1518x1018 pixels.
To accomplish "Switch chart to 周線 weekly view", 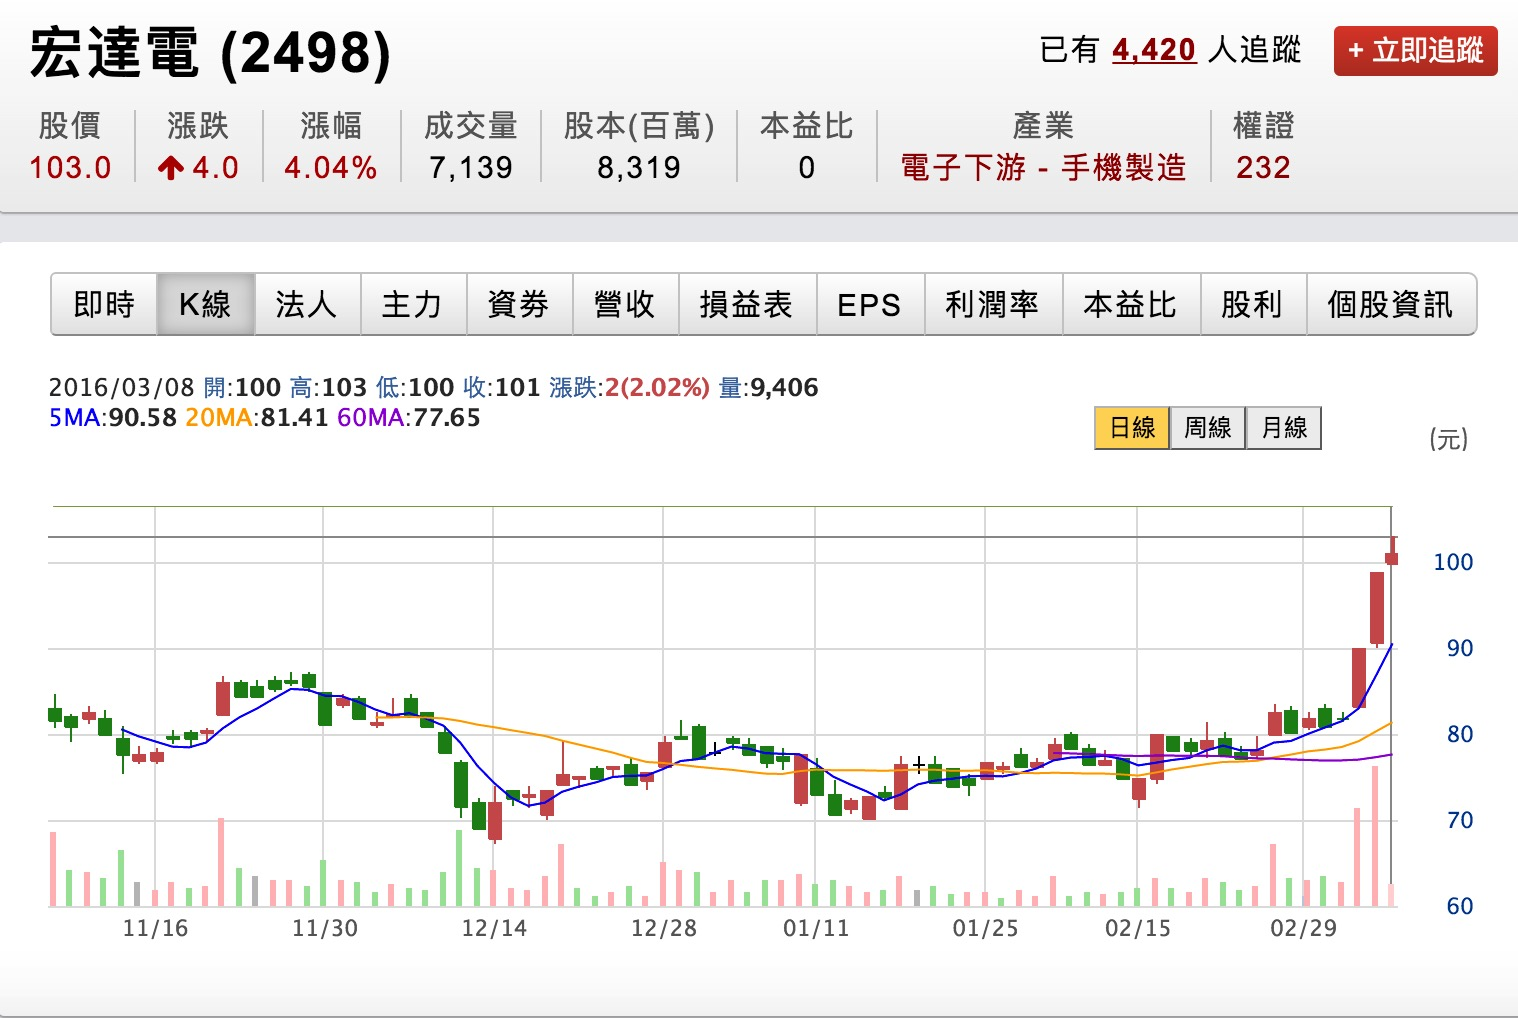I will pos(1208,428).
